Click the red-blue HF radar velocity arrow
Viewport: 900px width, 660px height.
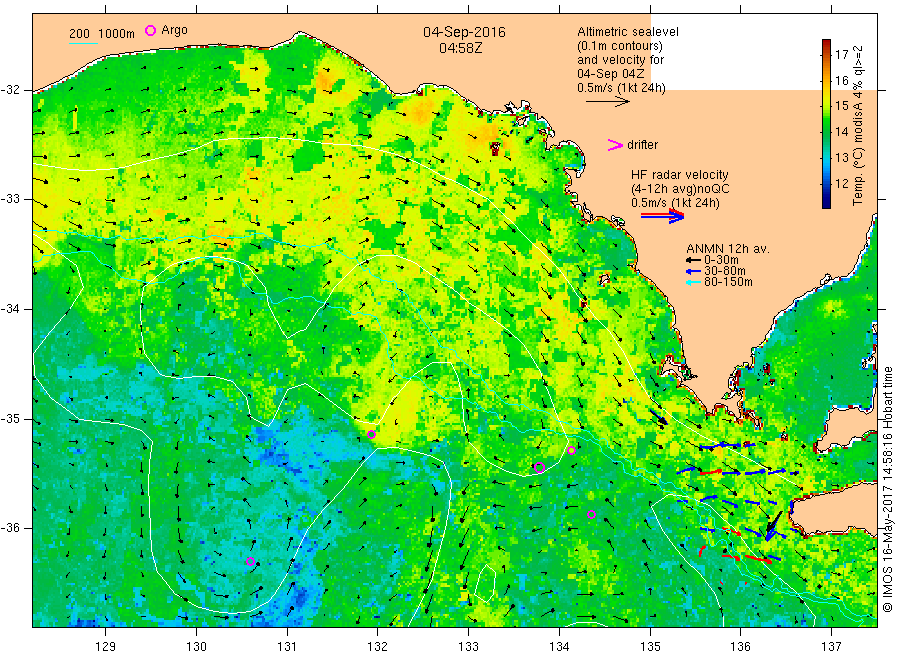(x=662, y=216)
